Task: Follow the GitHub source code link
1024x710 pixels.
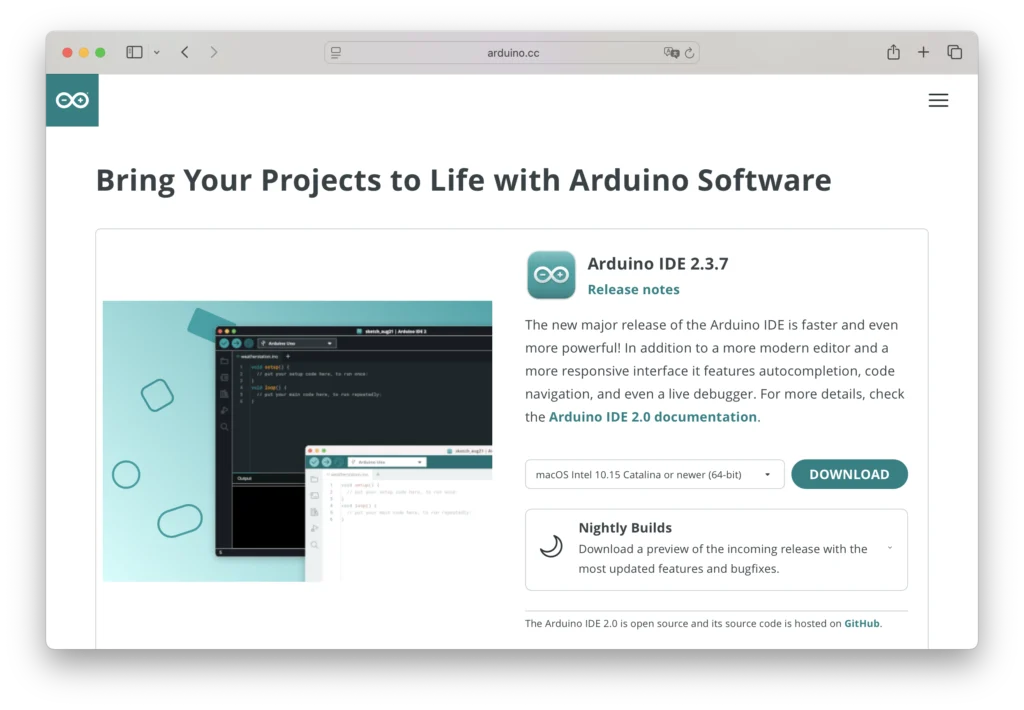Action: (x=861, y=623)
